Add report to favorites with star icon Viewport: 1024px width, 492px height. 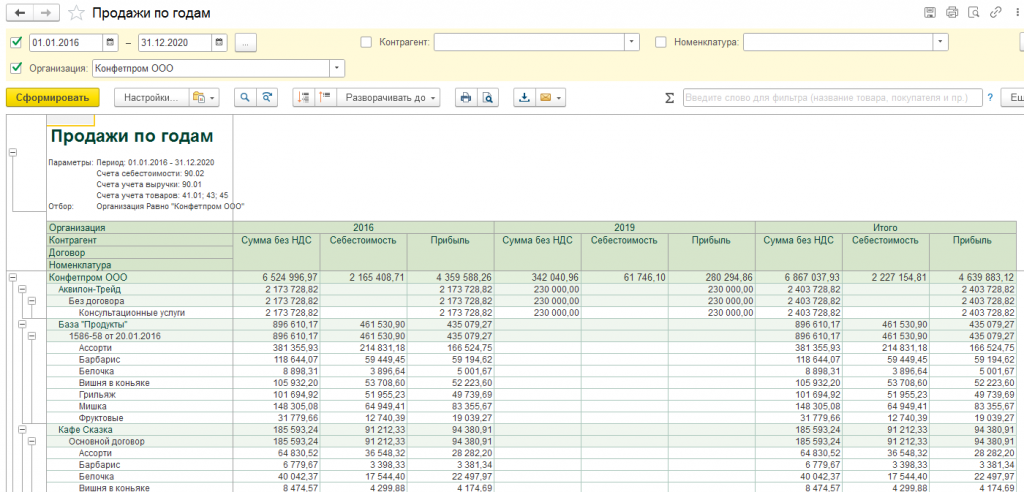pyautogui.click(x=76, y=13)
